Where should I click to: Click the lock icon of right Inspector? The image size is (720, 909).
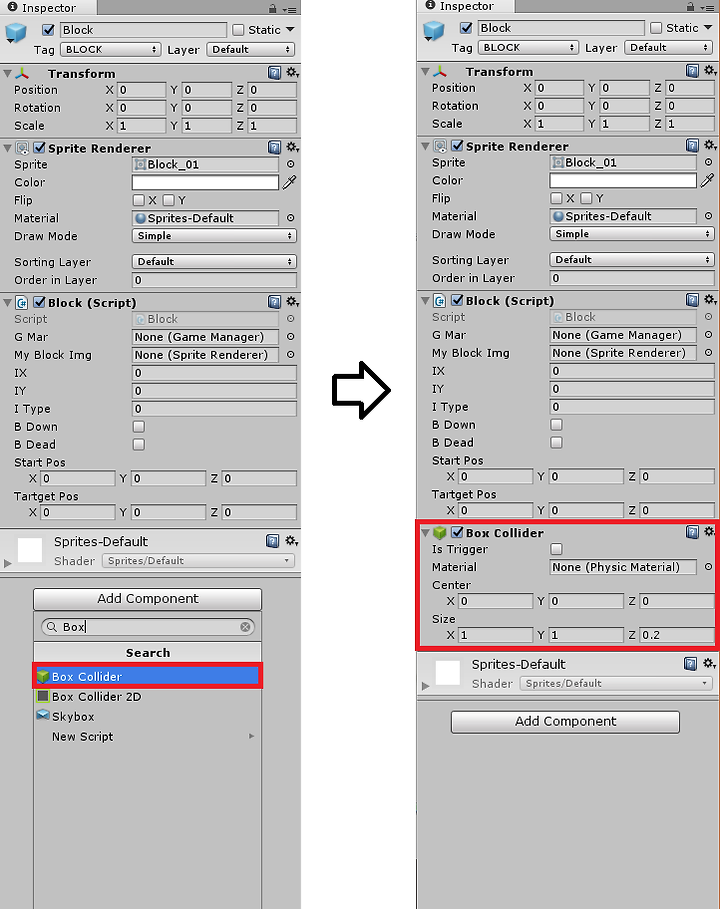[x=690, y=6]
